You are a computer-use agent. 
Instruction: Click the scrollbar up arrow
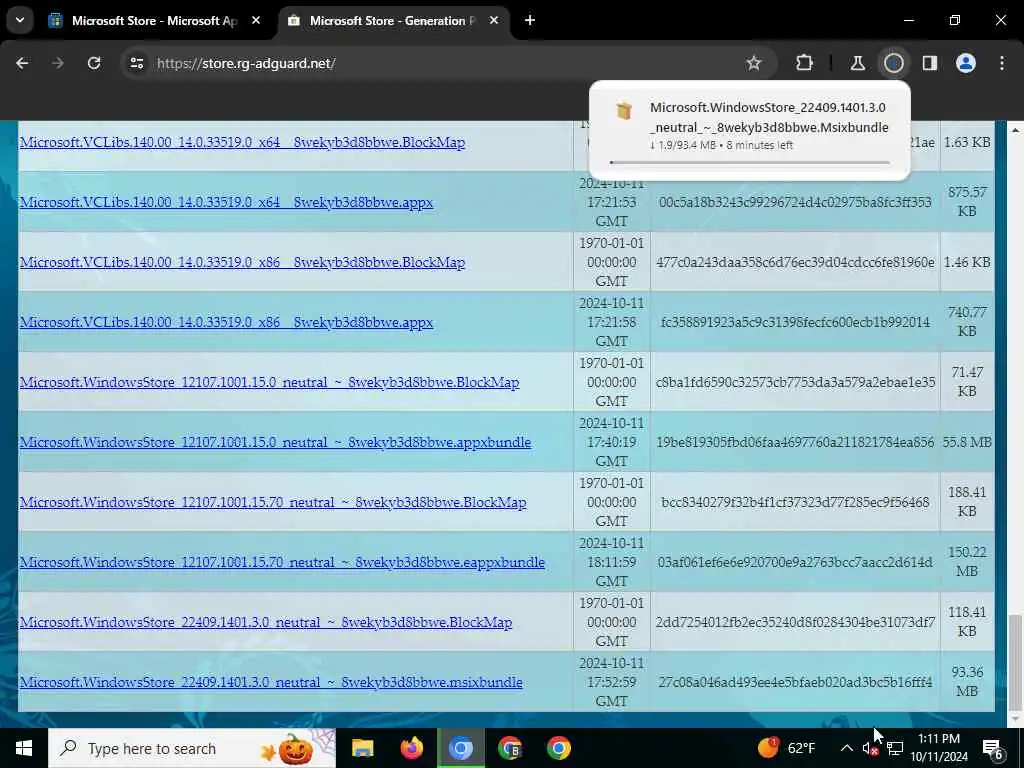tap(1015, 130)
